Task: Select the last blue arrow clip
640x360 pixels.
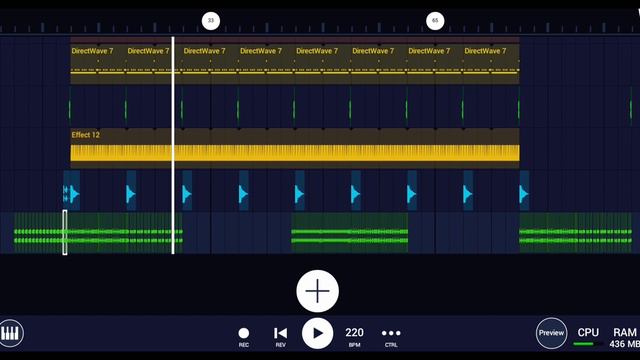Action: 524,191
